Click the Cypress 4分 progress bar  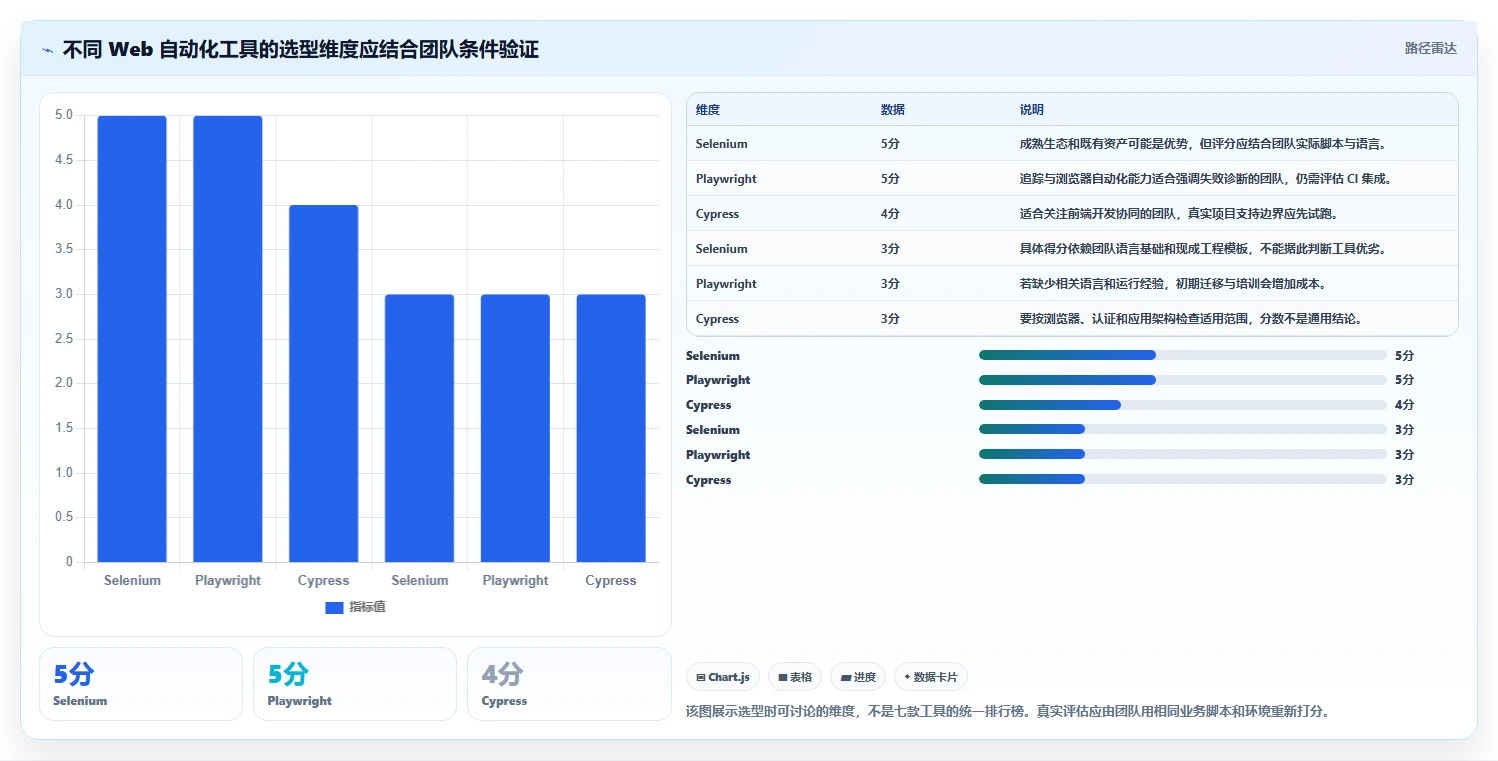tap(1183, 405)
